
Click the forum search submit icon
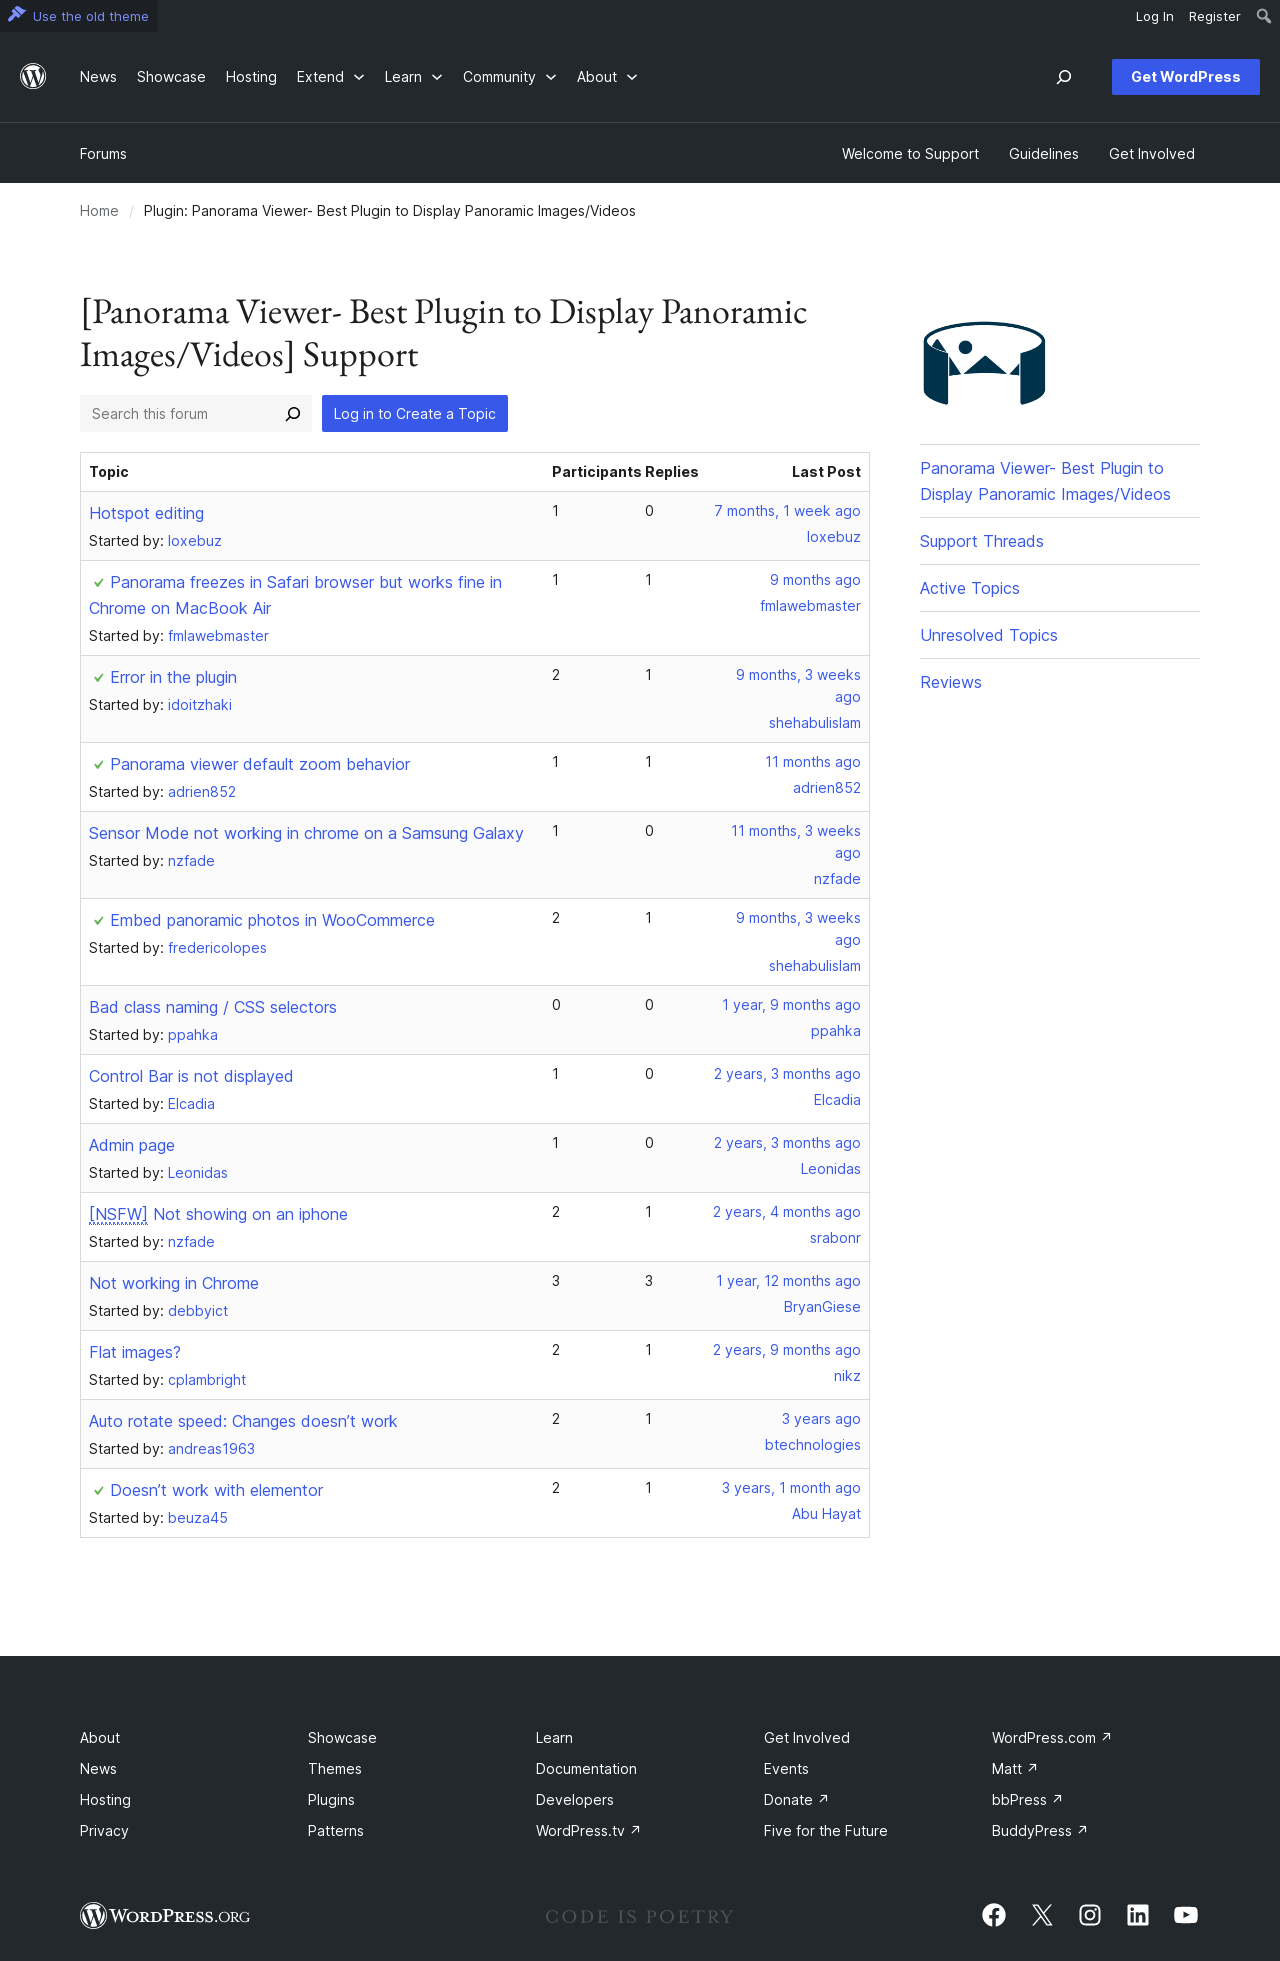tap(293, 414)
